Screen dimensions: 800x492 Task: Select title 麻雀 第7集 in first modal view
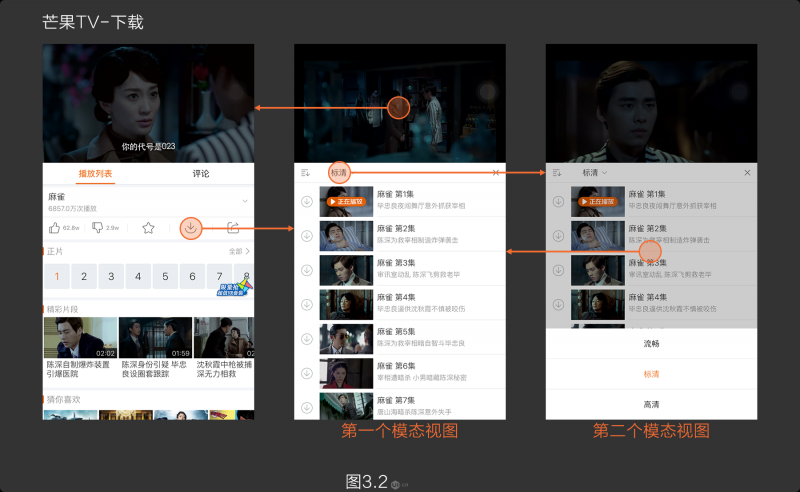click(396, 401)
